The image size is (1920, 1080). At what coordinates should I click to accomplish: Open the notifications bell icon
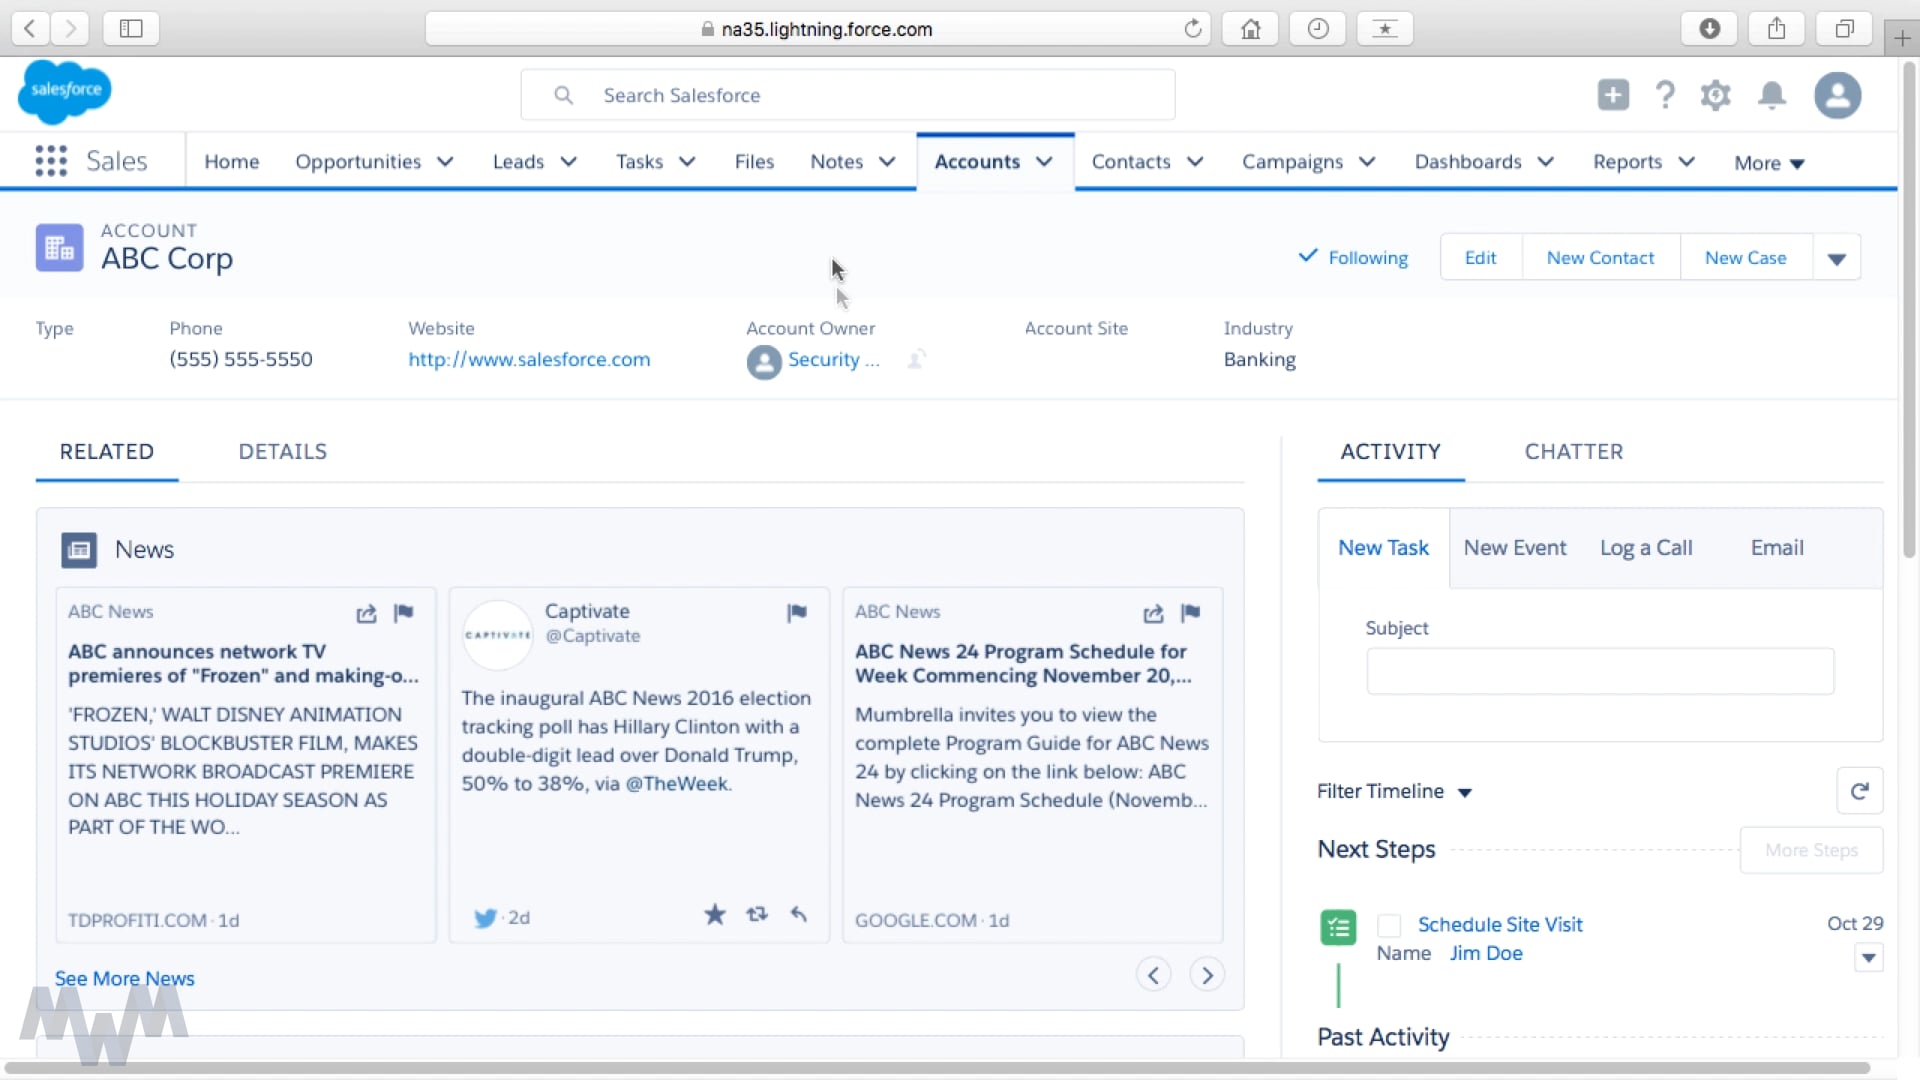(1772, 95)
